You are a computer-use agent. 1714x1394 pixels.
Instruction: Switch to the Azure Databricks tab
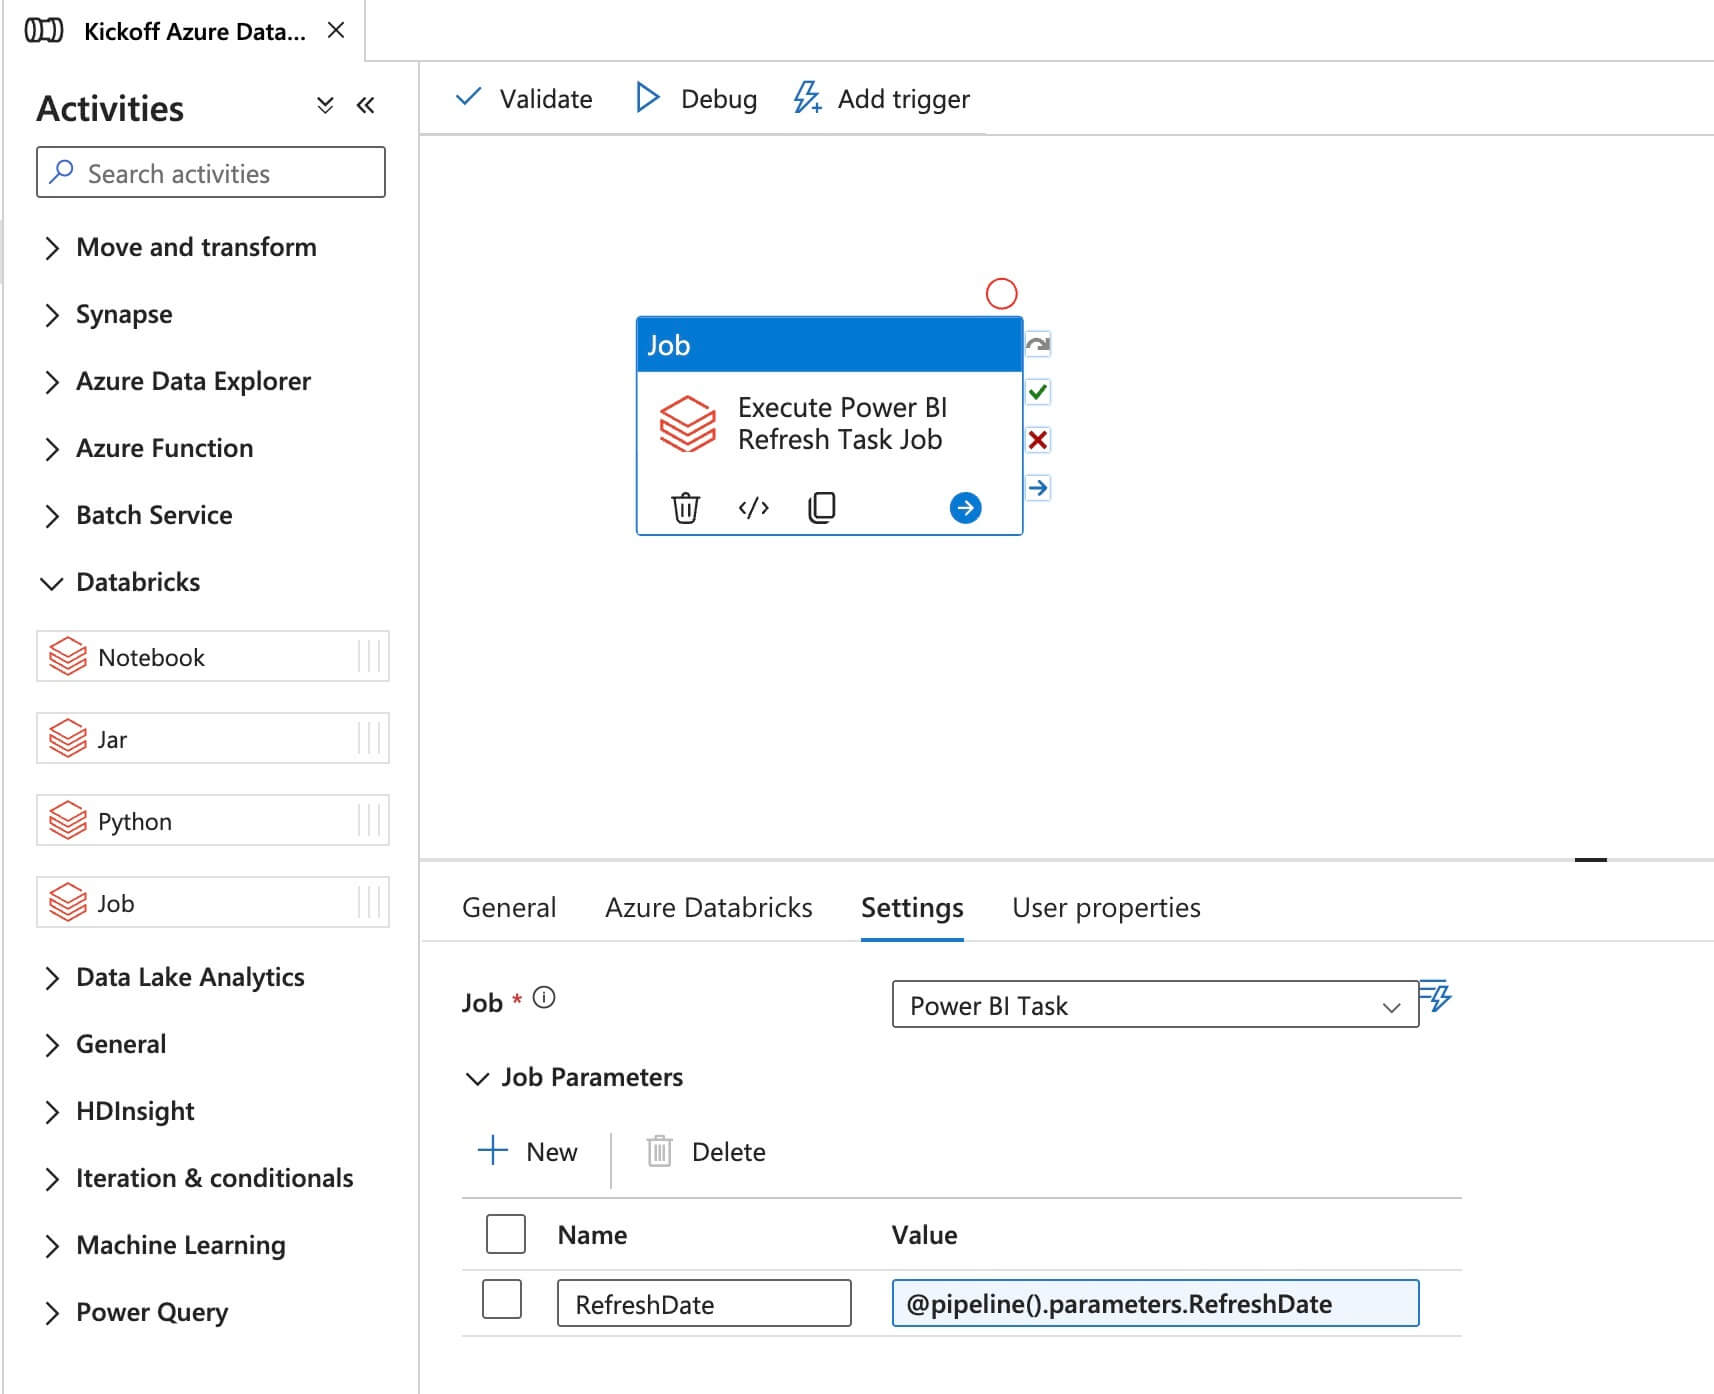click(x=708, y=908)
